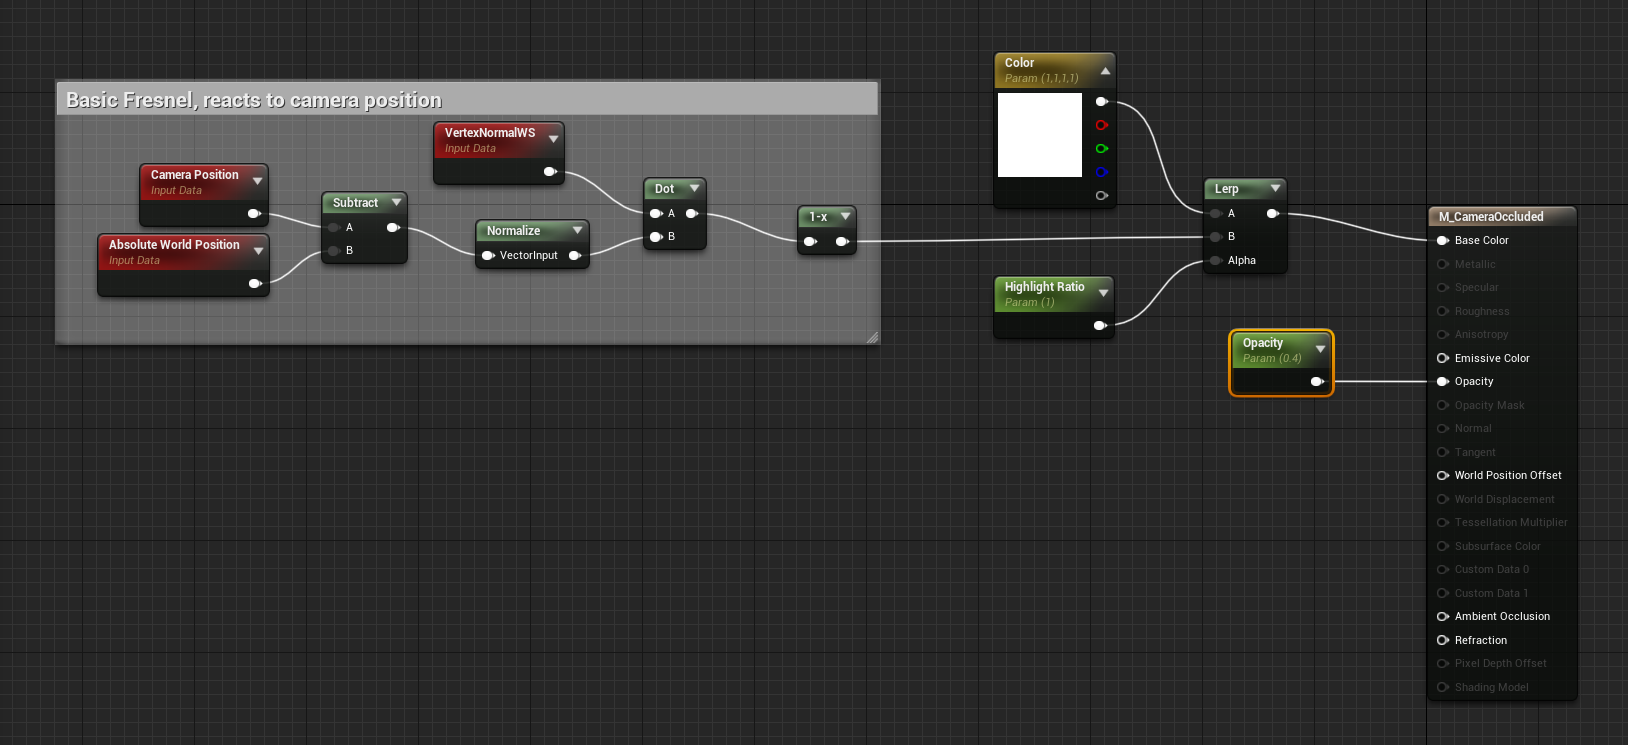
Task: Click the white Color preview swatch
Action: pyautogui.click(x=1040, y=135)
